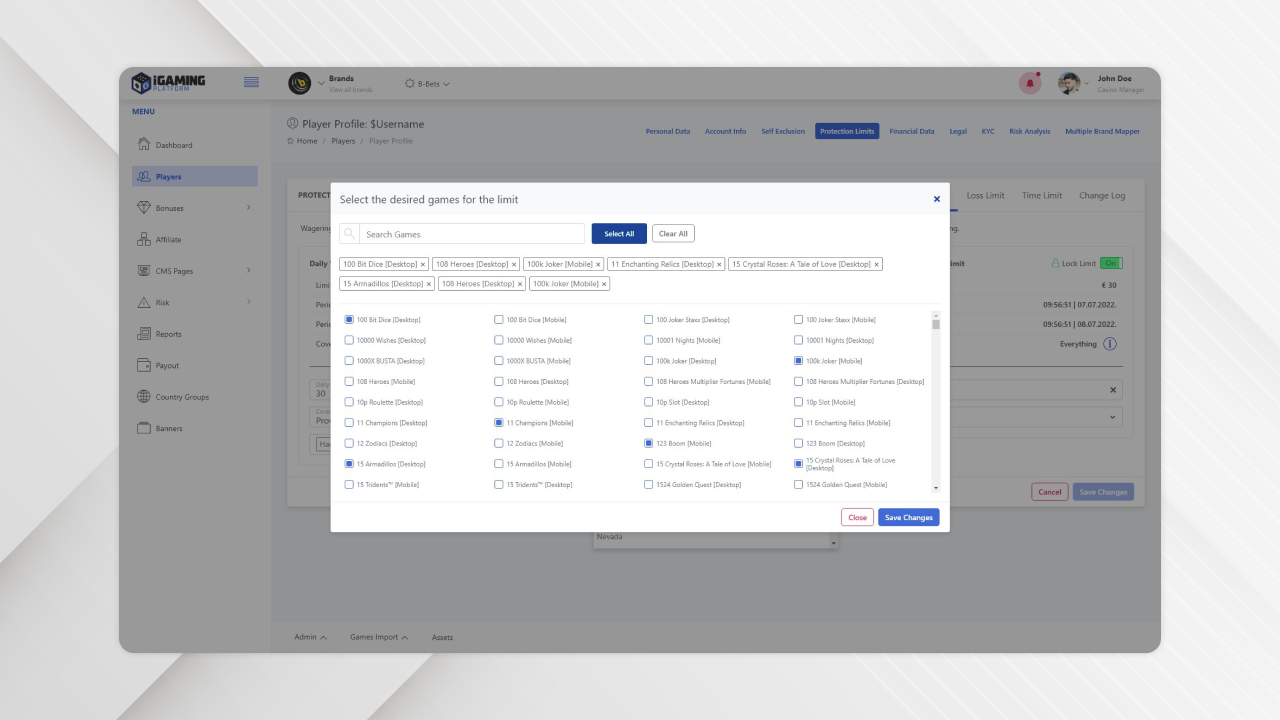Viewport: 1280px width, 720px height.
Task: Click the game list scrollbar thumb
Action: (936, 324)
